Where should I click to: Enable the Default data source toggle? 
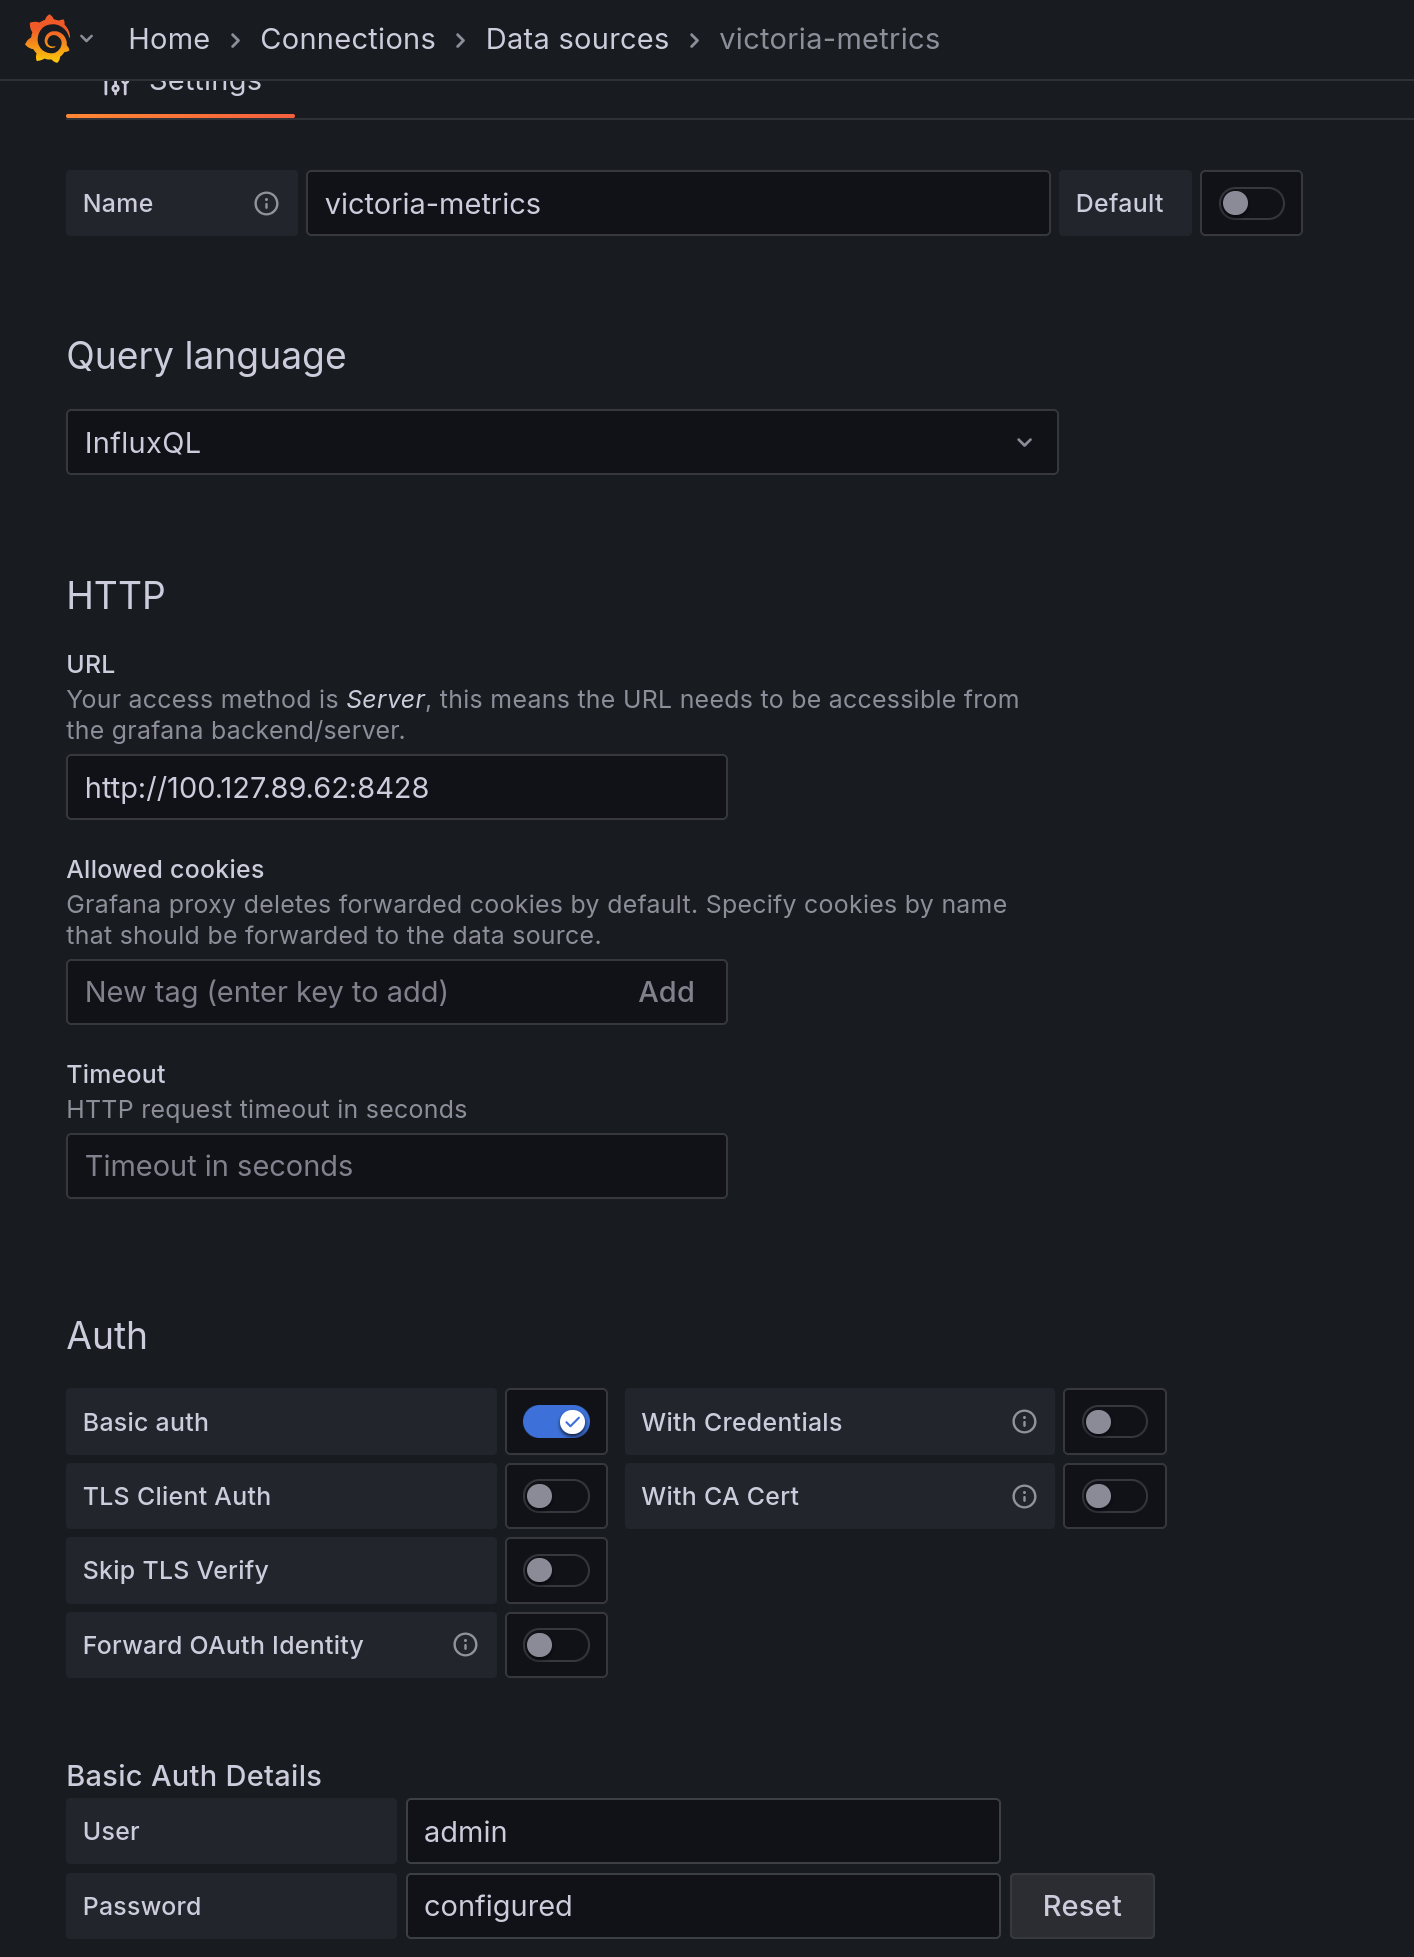point(1250,203)
